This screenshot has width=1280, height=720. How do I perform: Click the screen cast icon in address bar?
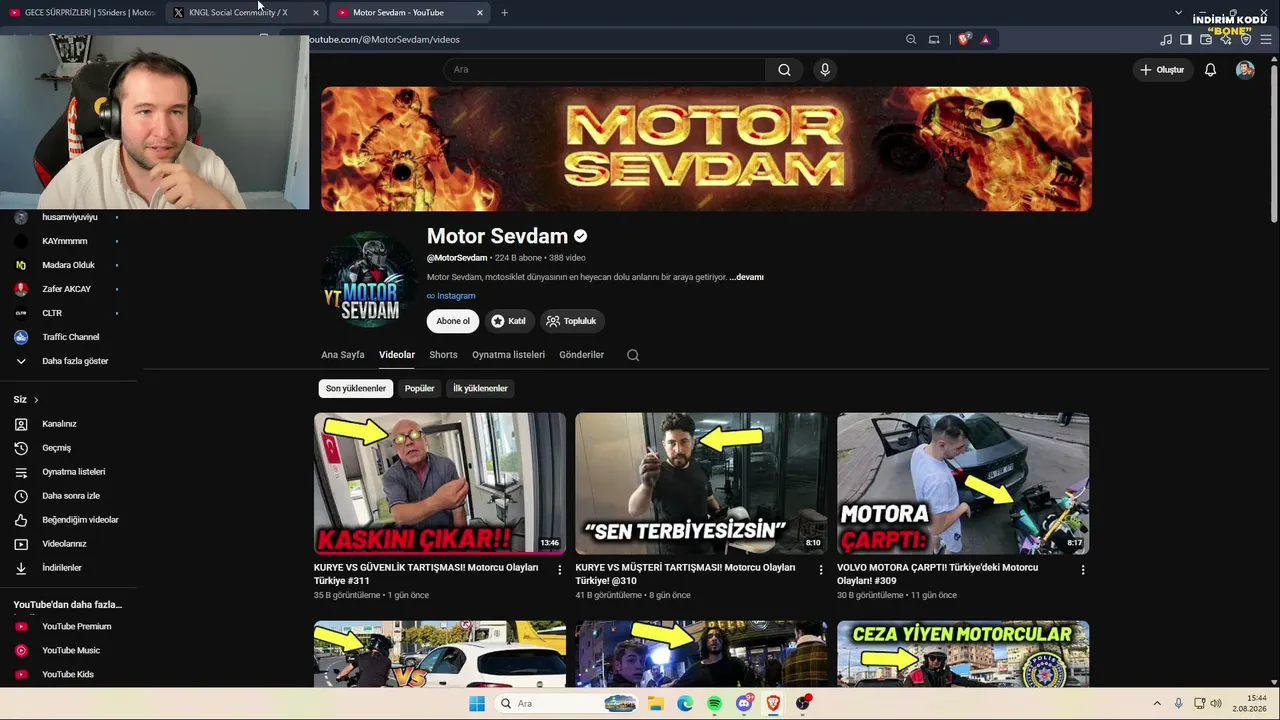tap(934, 40)
